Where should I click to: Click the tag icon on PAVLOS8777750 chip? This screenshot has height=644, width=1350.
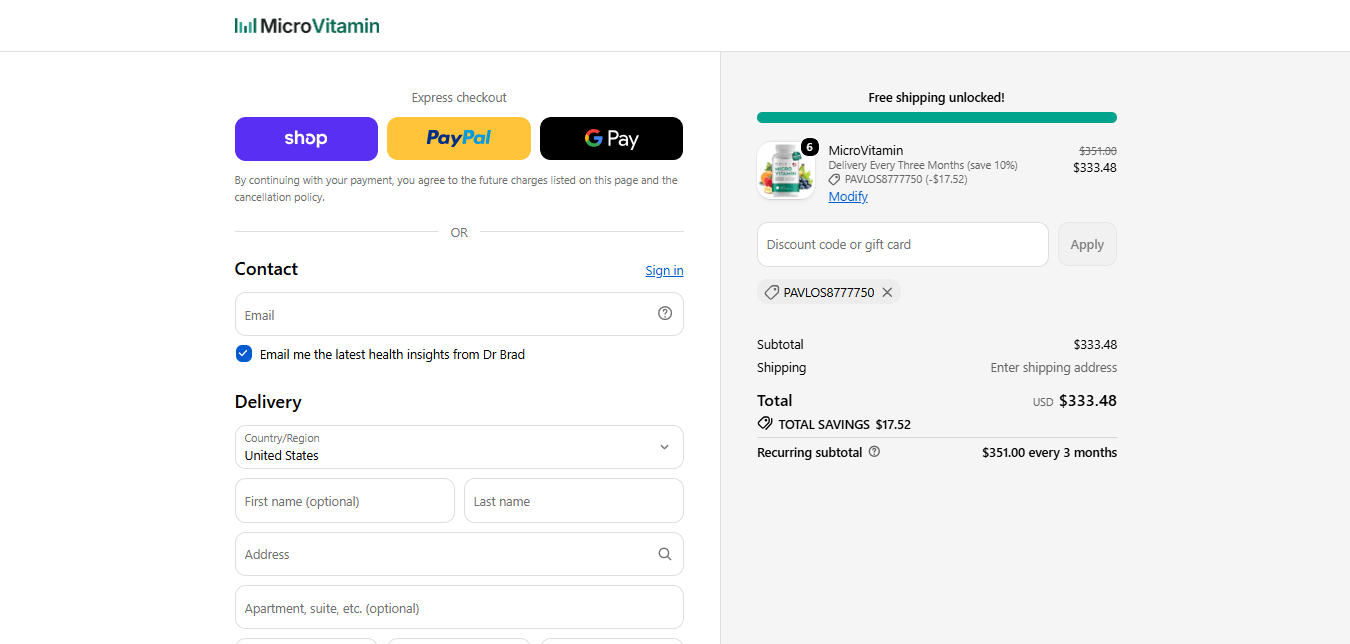771,292
